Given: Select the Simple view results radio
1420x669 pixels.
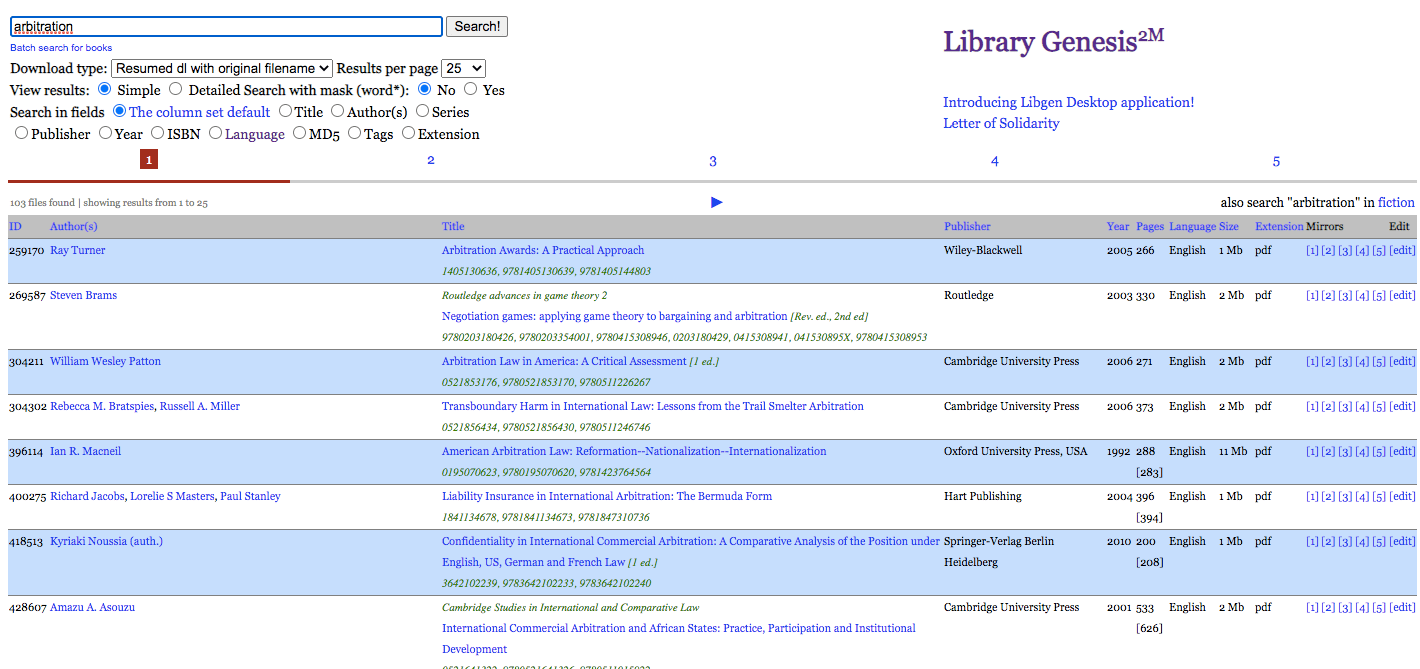Looking at the screenshot, I should pyautogui.click(x=106, y=89).
